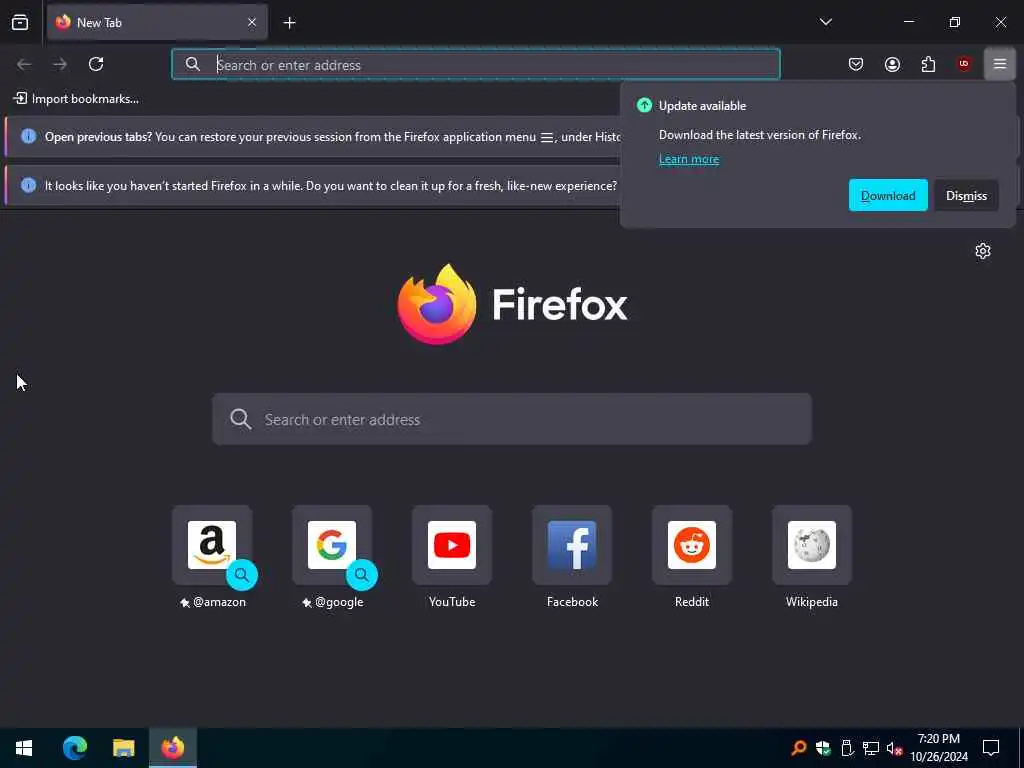Reload the current page
Screen dimensions: 1024x768
click(96, 64)
